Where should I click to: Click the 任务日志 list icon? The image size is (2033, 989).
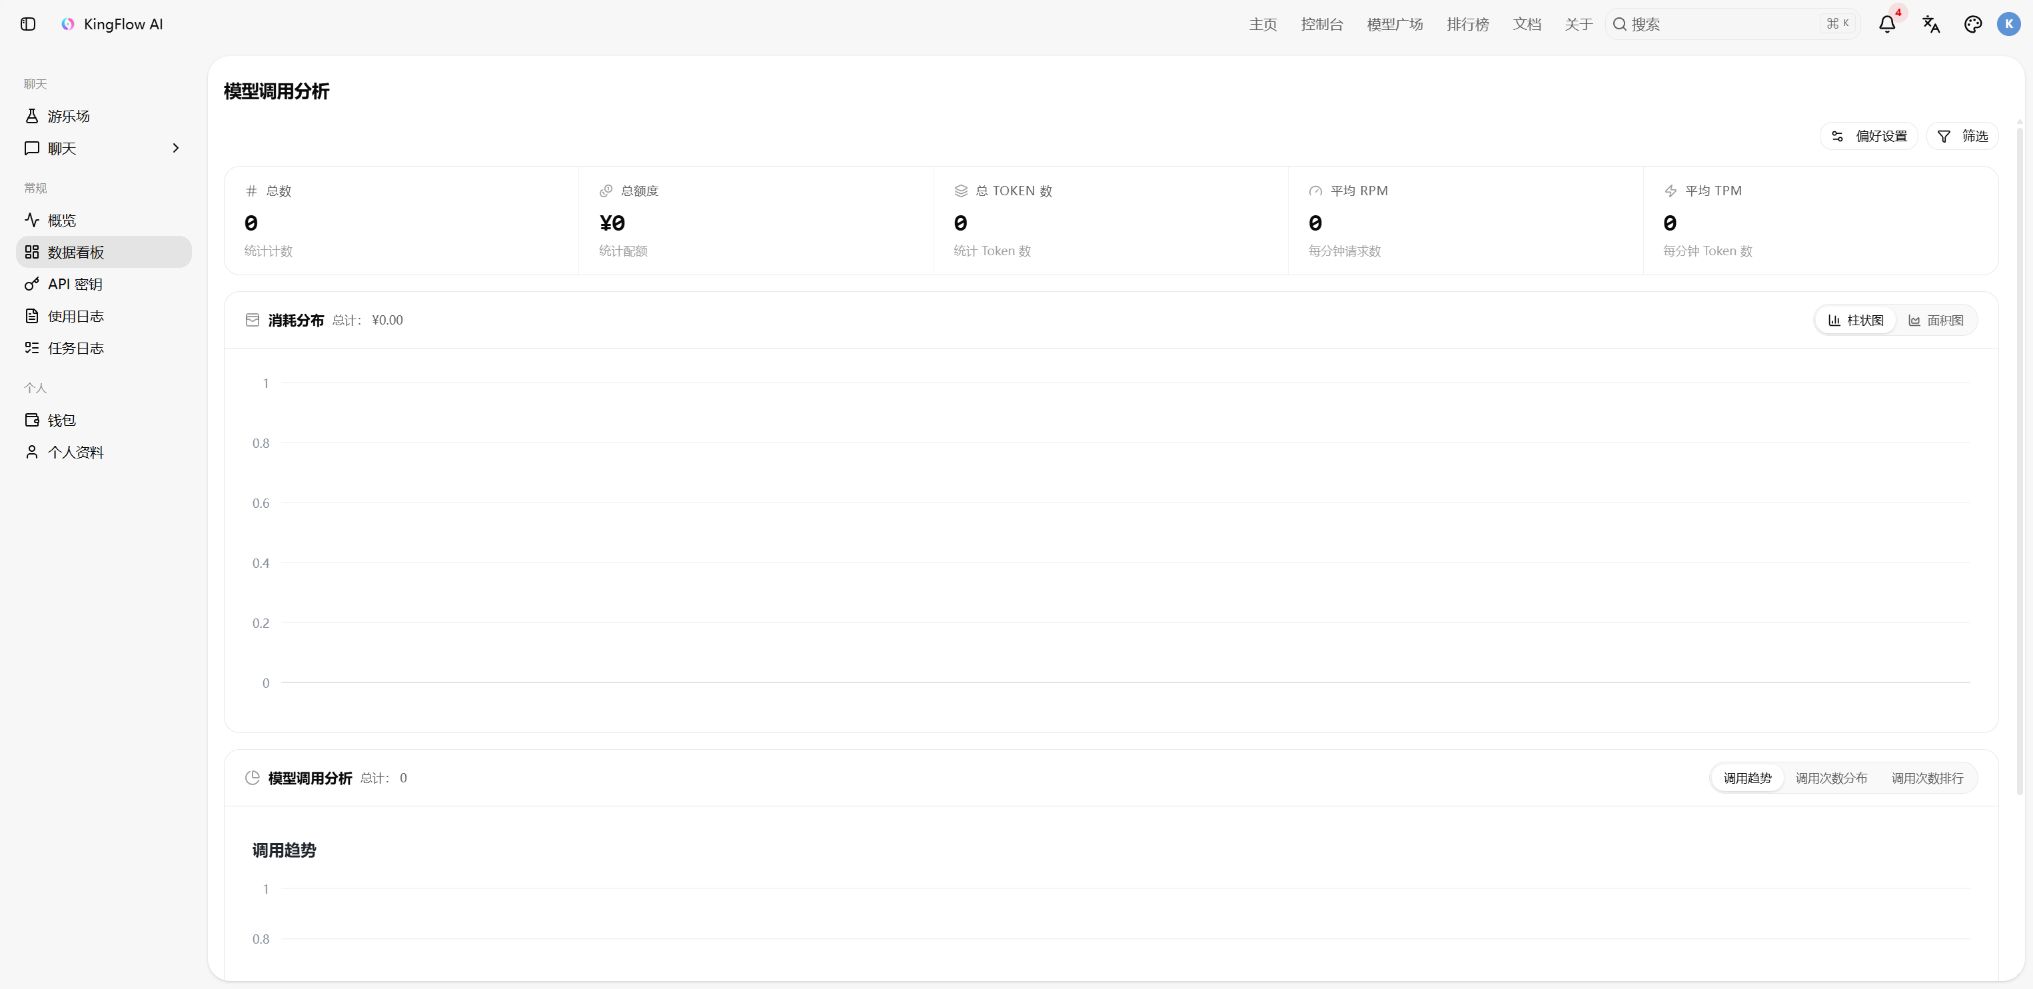coord(32,348)
